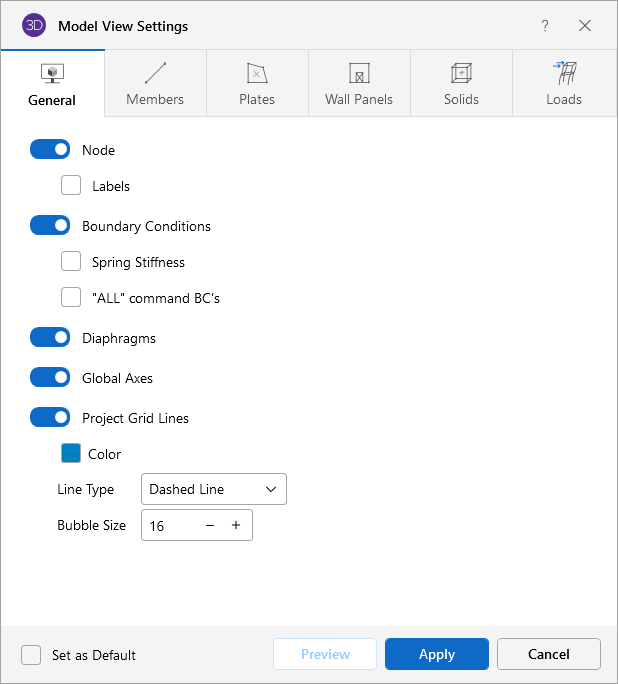This screenshot has height=684, width=618.
Task: Tick the Set as Default checkbox
Action: (31, 655)
